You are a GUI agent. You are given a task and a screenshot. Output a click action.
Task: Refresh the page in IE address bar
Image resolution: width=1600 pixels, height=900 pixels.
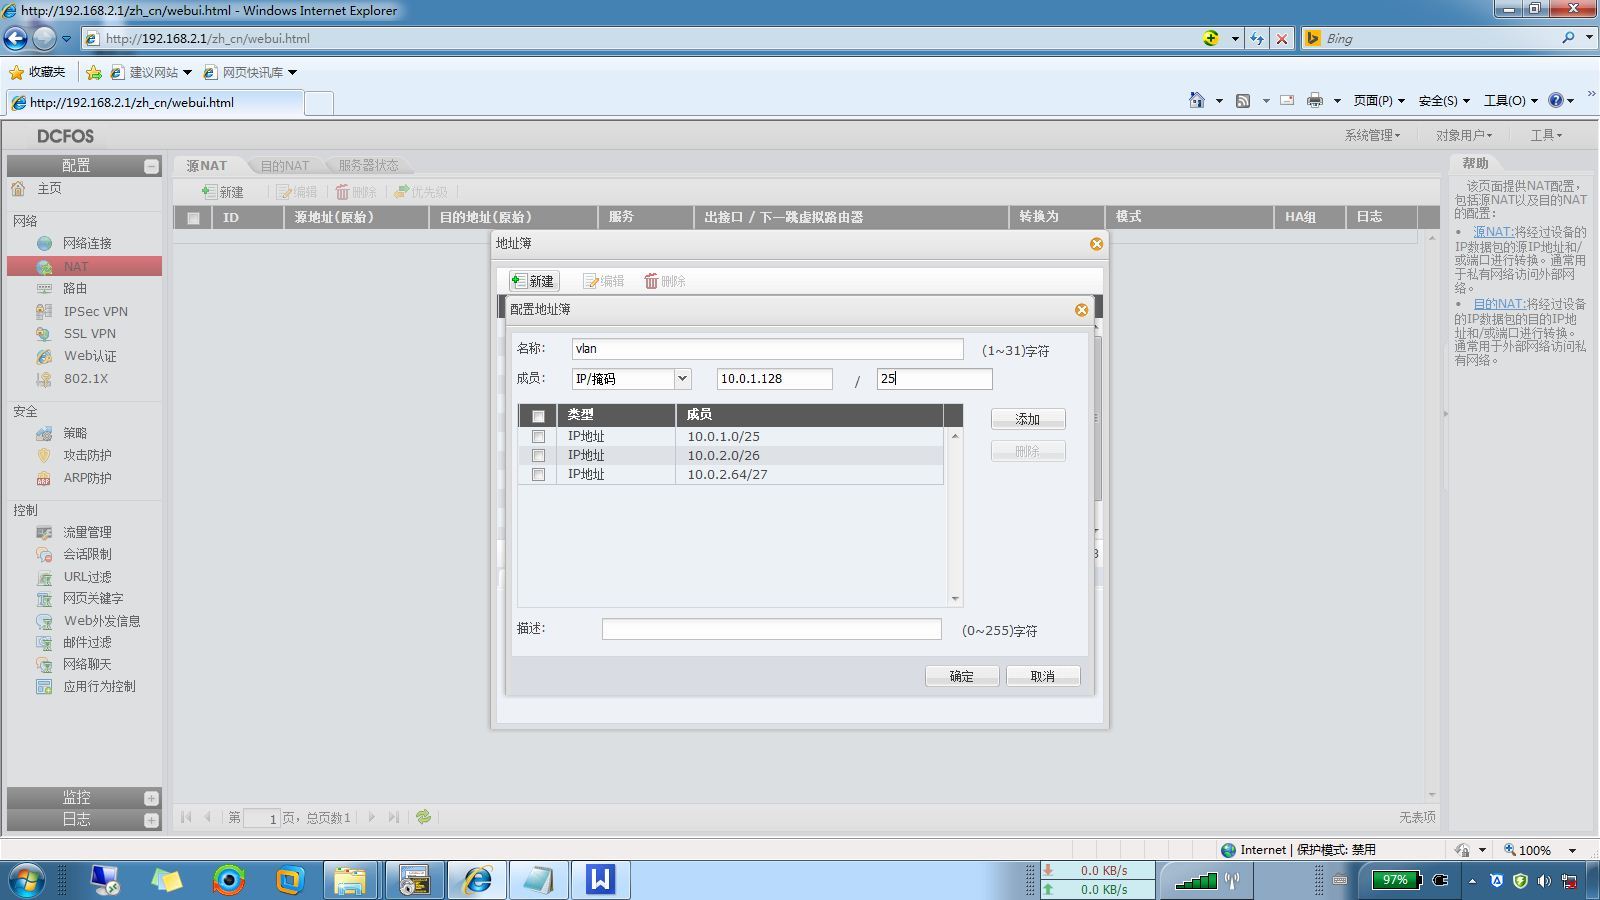coord(1257,39)
